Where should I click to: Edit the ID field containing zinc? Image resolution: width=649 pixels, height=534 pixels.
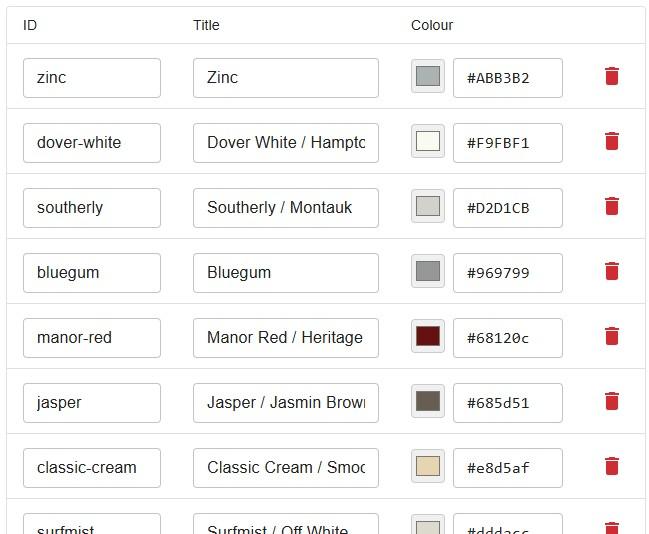coord(92,78)
